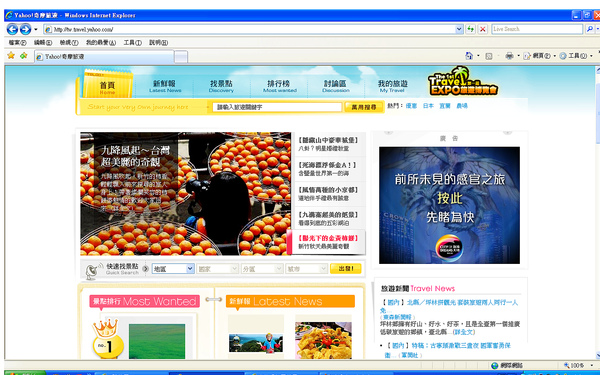Open the 找景點 Discovery tab
600x375 pixels.
pos(221,86)
